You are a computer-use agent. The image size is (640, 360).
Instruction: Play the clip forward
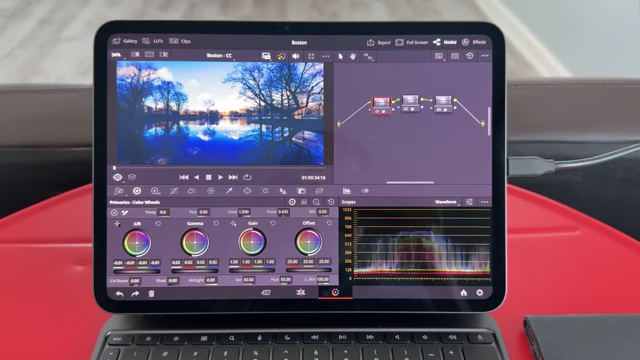220,177
